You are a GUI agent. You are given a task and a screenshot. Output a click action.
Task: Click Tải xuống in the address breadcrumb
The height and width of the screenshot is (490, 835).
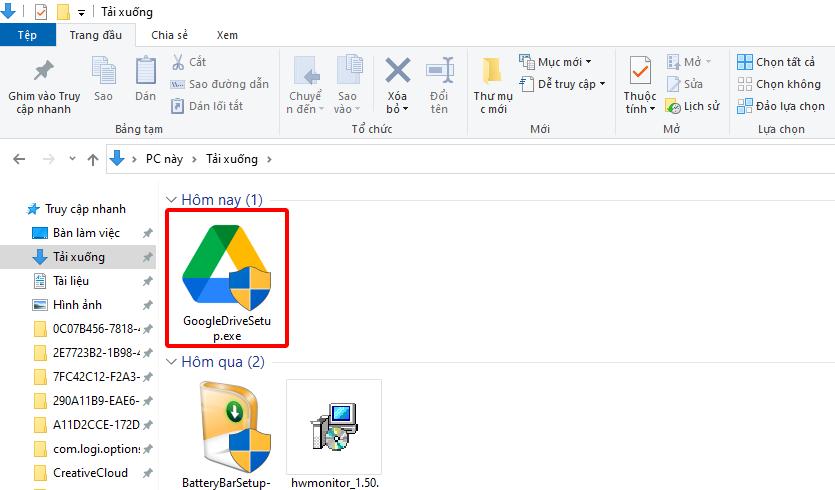click(x=232, y=159)
